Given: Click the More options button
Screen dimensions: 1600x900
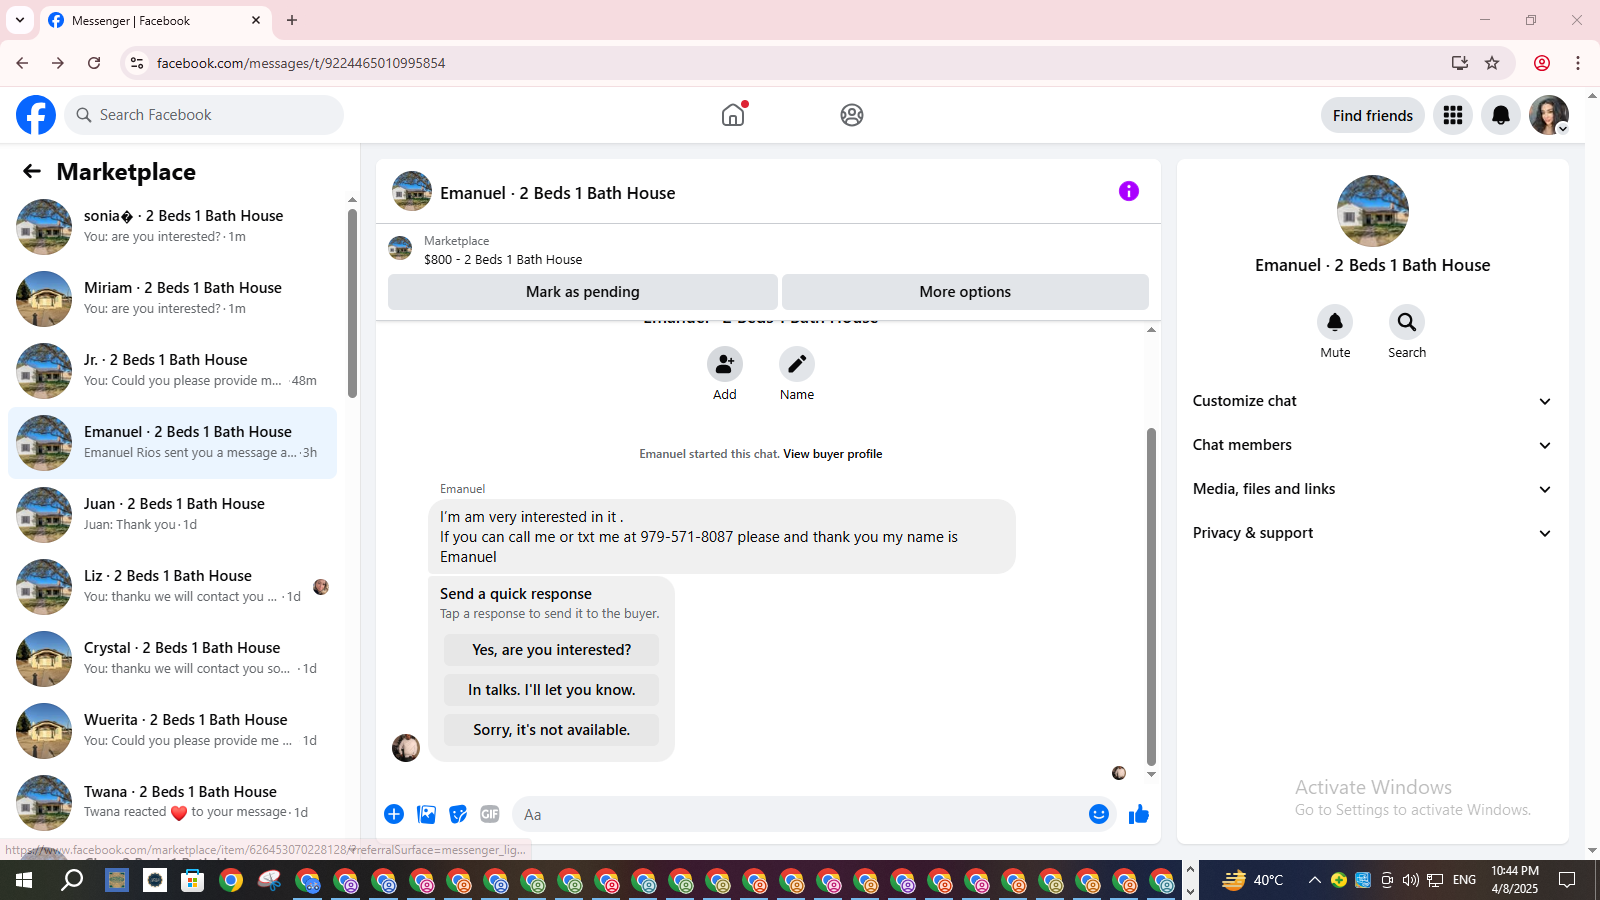Looking at the screenshot, I should coord(965,292).
